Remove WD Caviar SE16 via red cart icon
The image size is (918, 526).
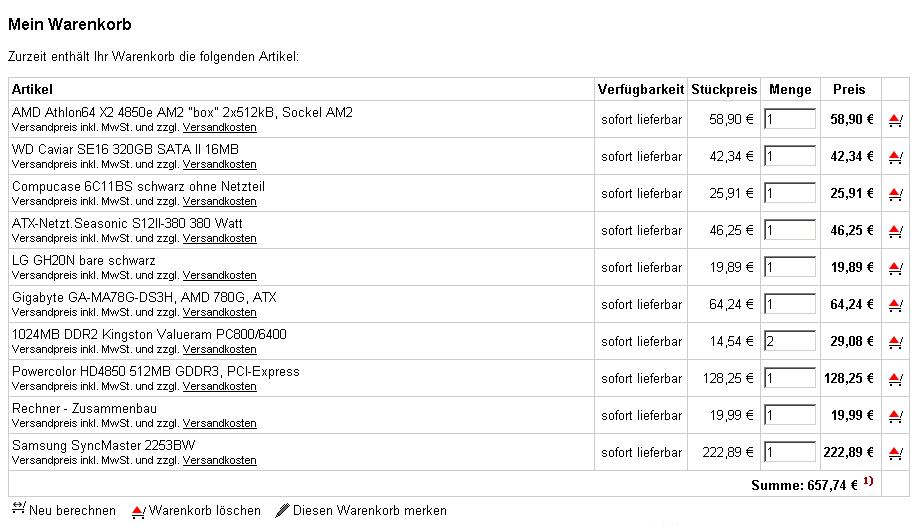[895, 157]
